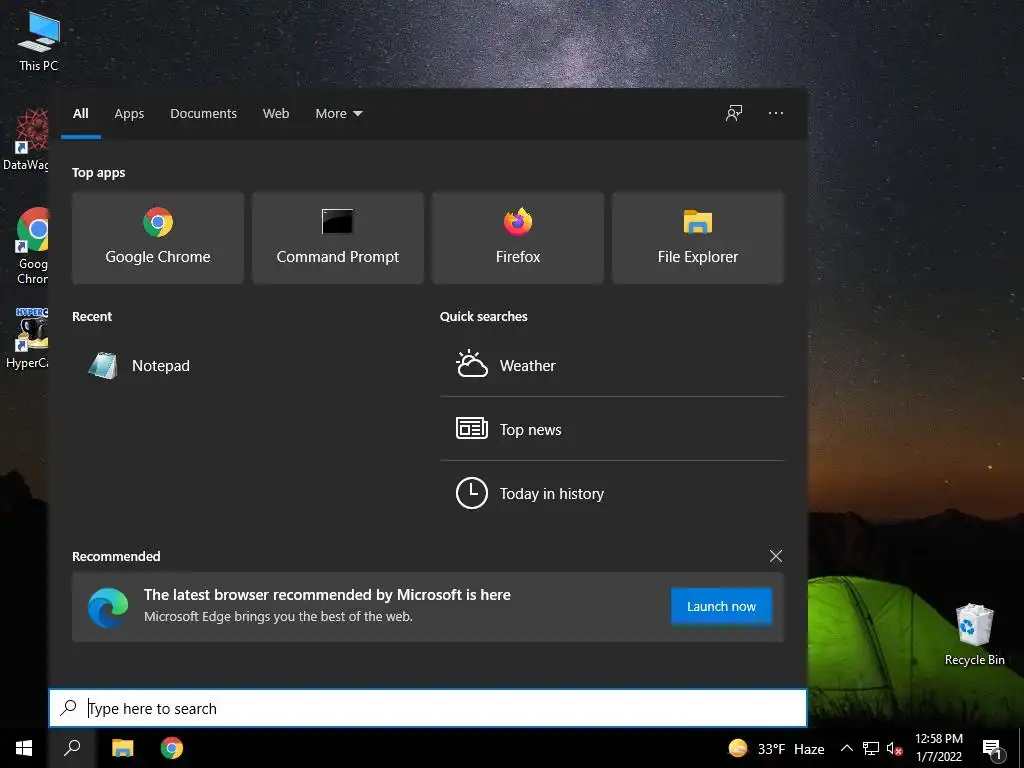
Task: Open the Windows Start button
Action: 24,748
